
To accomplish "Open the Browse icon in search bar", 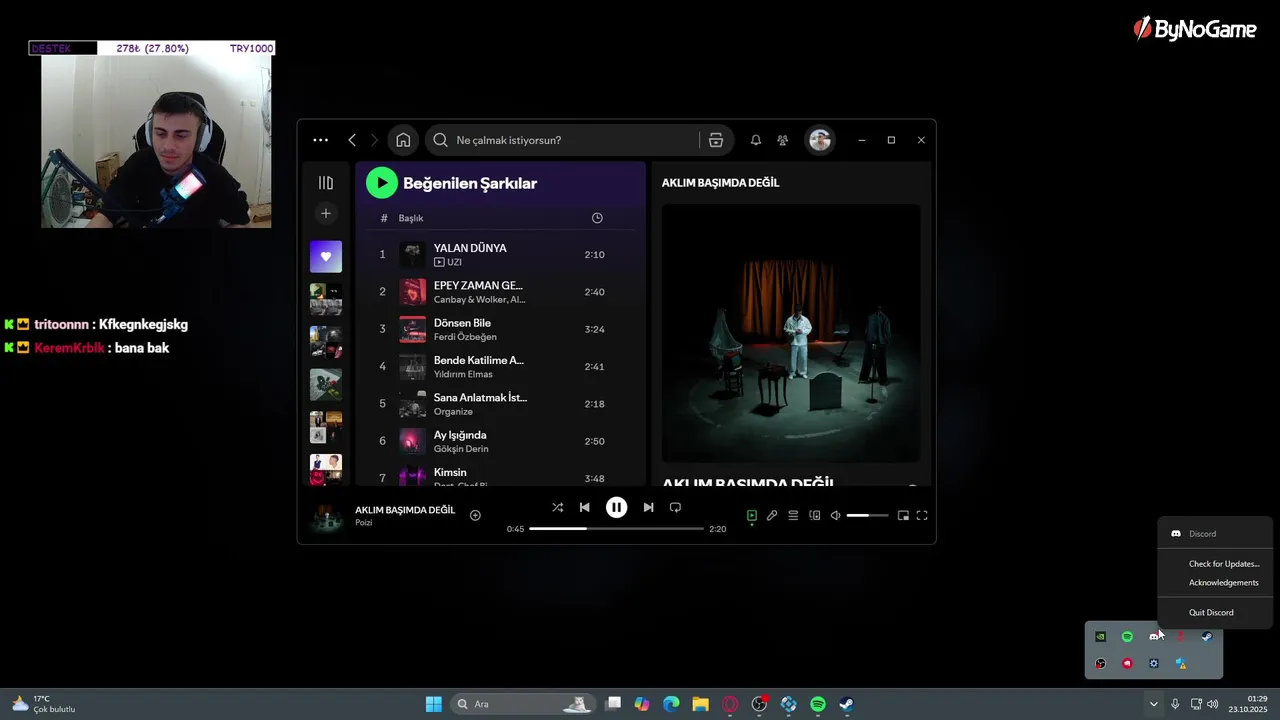I will click(x=716, y=140).
